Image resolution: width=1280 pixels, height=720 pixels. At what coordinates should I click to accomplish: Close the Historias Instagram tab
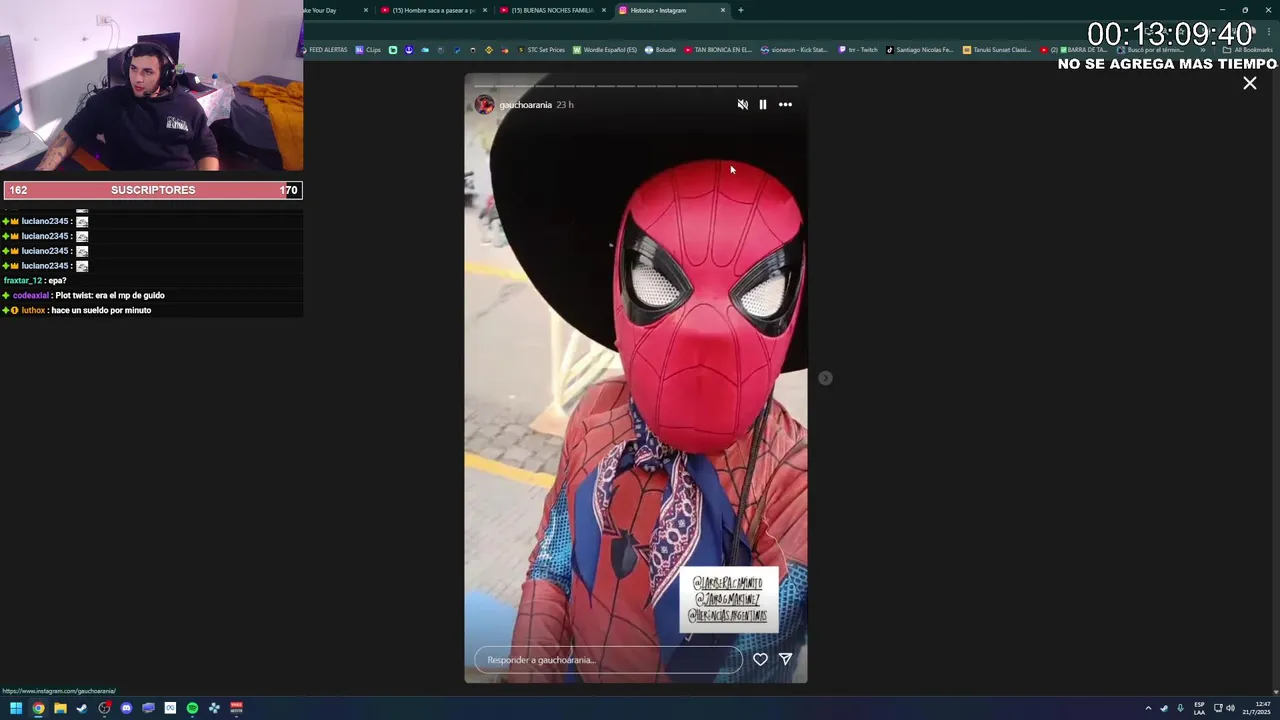[723, 10]
